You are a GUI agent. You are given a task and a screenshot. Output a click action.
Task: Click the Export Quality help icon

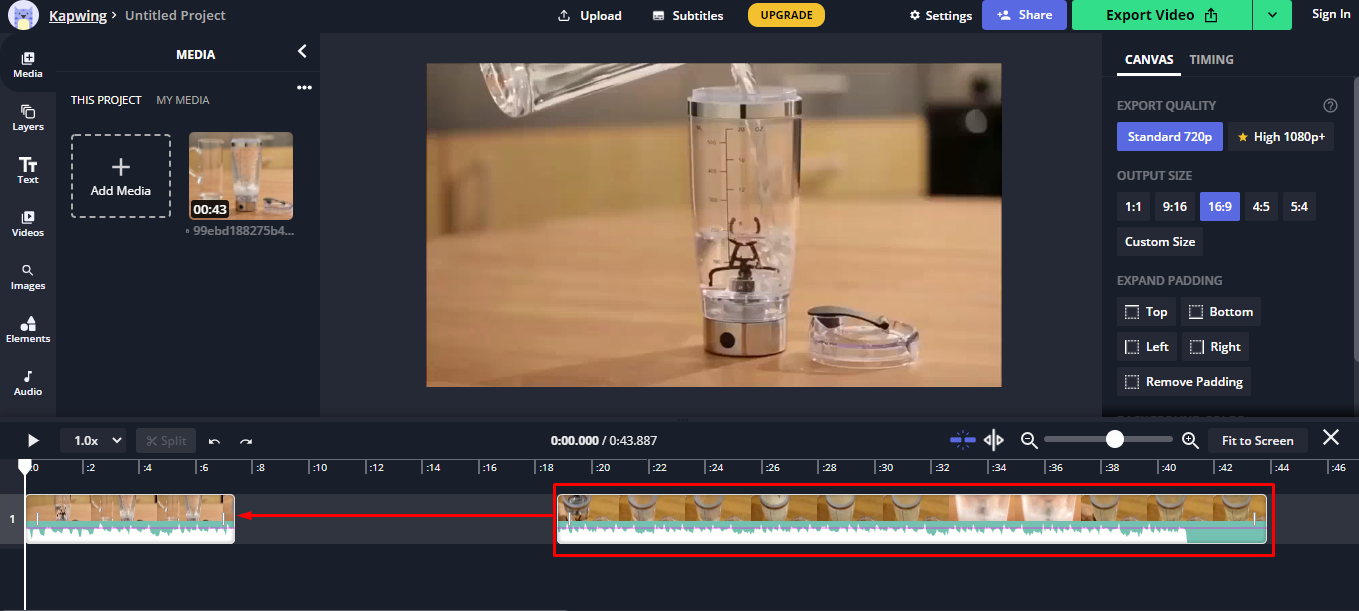1330,105
